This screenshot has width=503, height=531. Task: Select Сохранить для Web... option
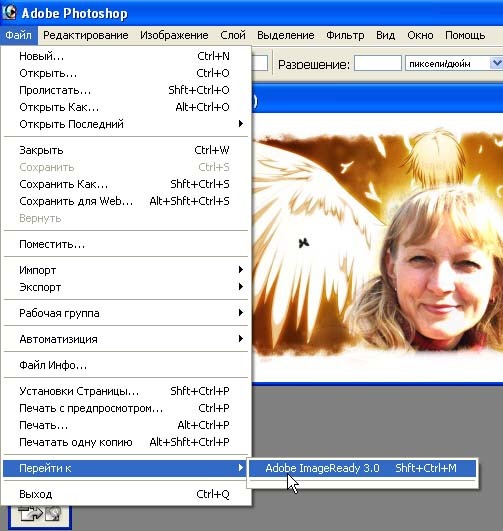pyautogui.click(x=126, y=201)
